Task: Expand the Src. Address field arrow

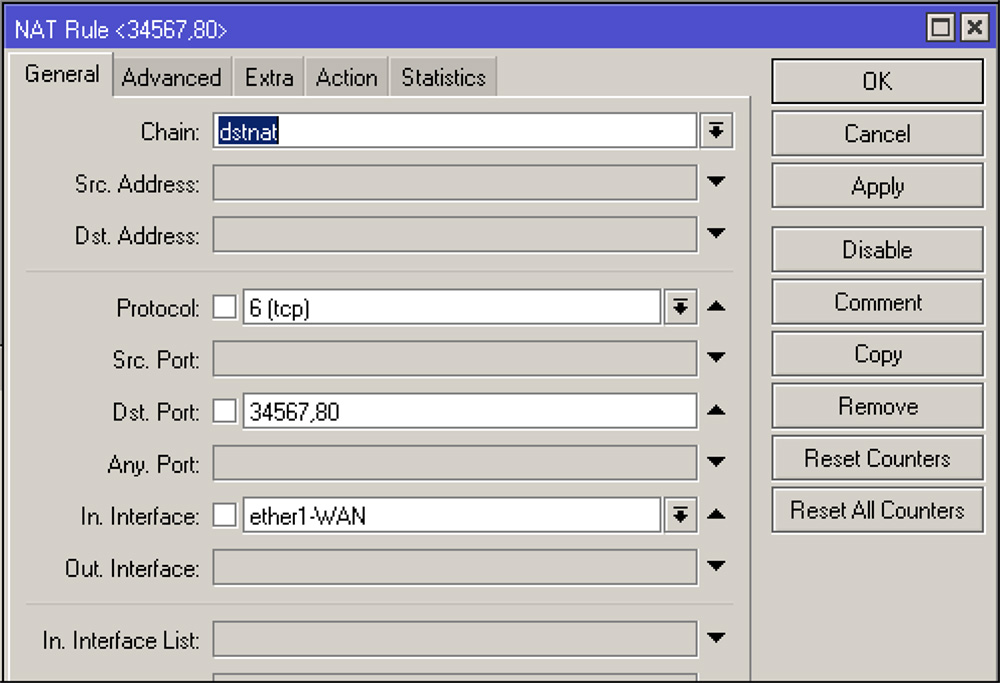Action: click(x=715, y=182)
